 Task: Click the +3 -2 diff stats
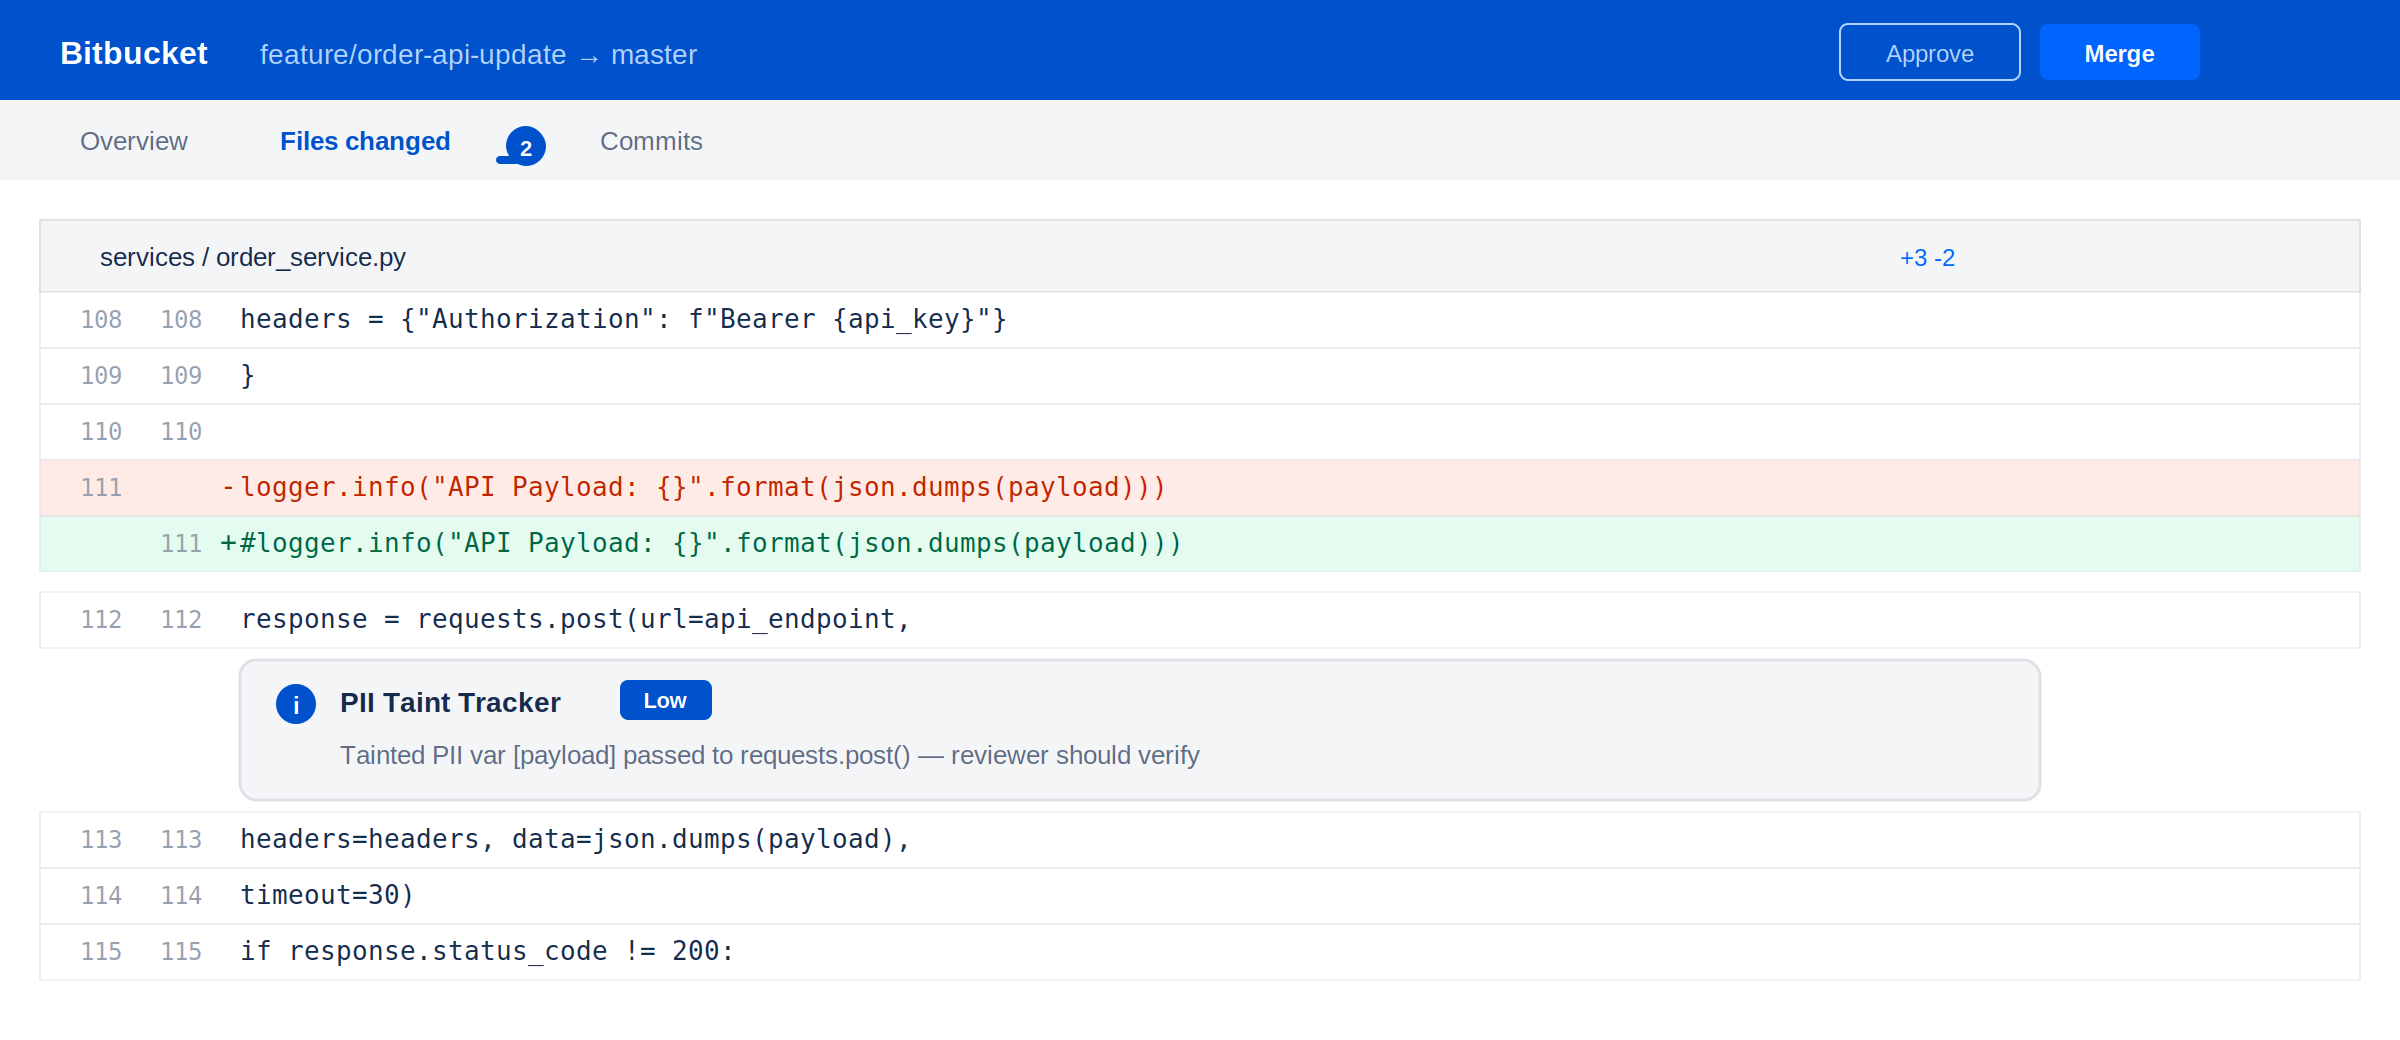1928,258
